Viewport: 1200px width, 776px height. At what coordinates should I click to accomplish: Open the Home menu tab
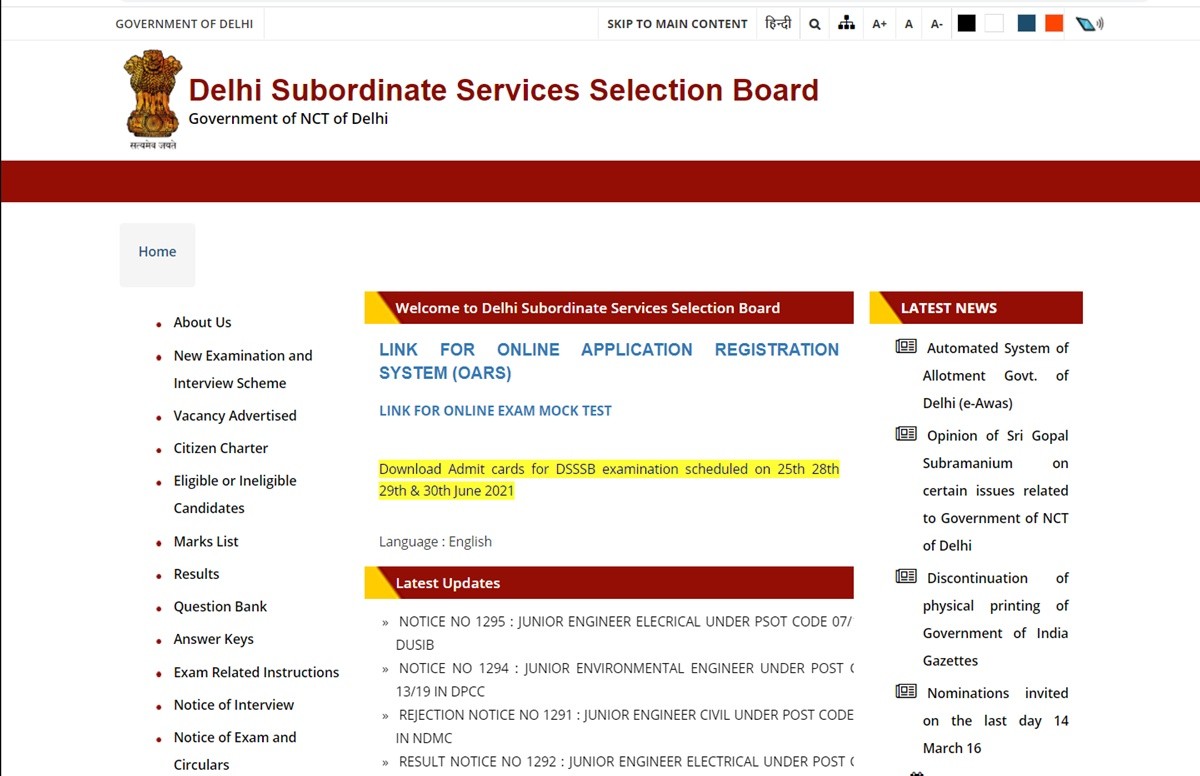pyautogui.click(x=157, y=252)
